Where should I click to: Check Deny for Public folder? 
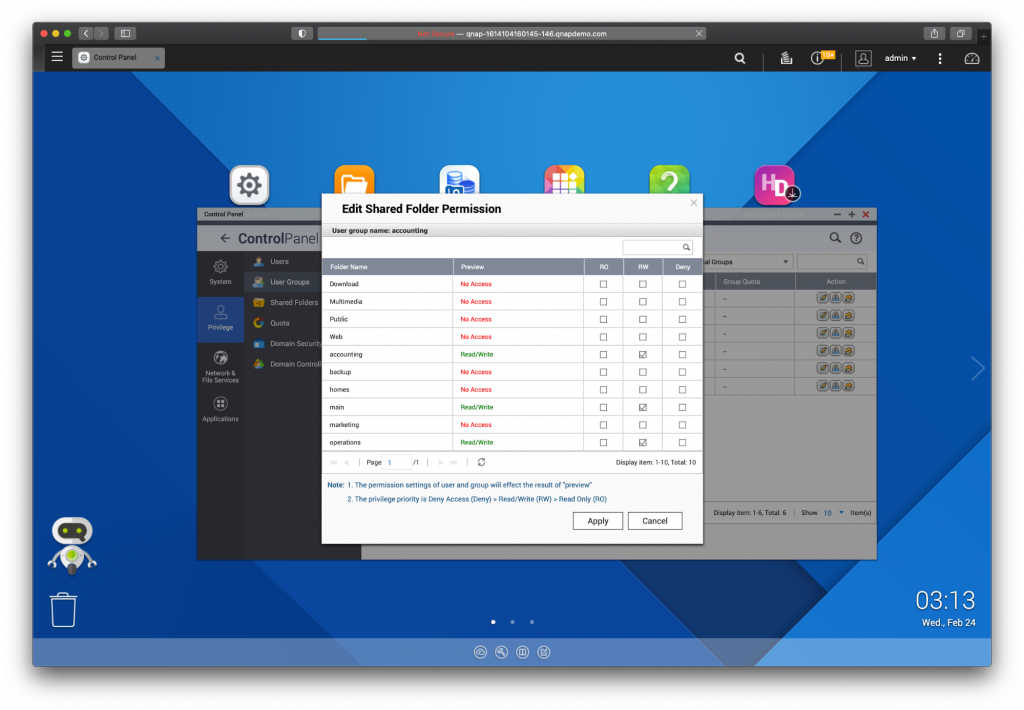(682, 319)
